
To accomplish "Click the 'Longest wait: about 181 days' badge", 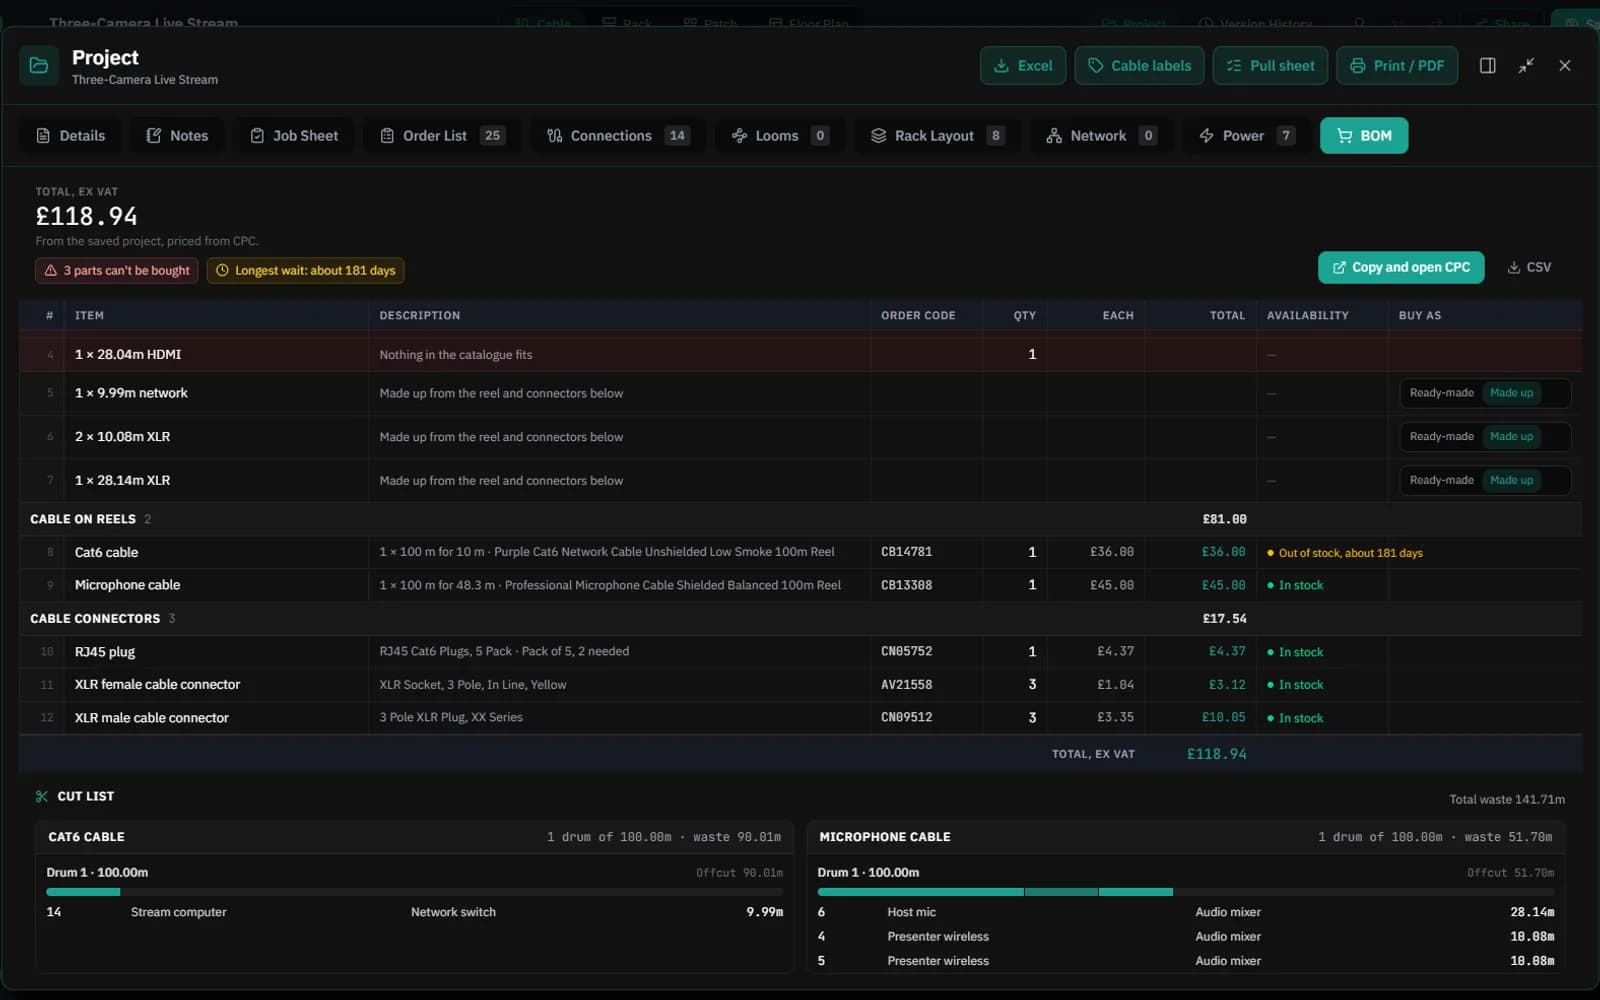I will pos(306,271).
